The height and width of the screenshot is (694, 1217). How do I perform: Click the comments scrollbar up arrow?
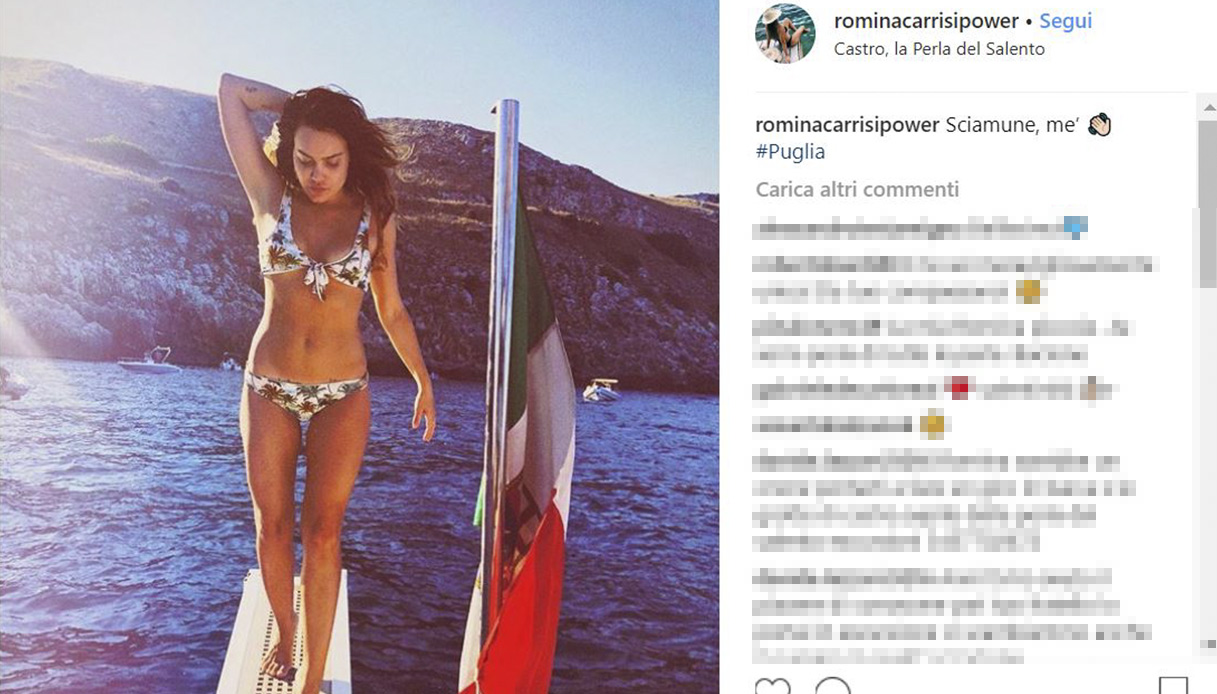point(1207,106)
